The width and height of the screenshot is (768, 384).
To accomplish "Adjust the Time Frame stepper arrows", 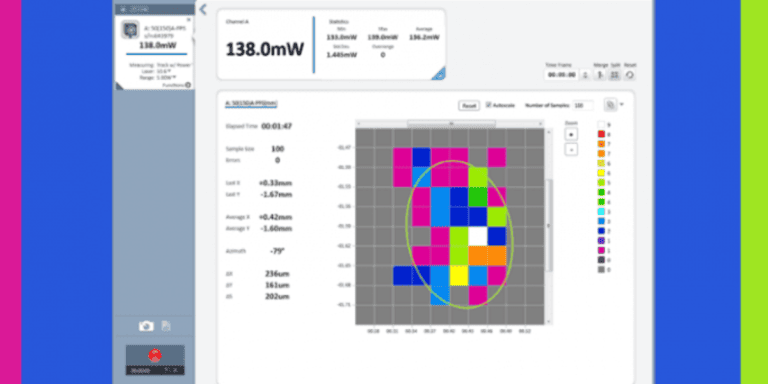I will tap(585, 75).
